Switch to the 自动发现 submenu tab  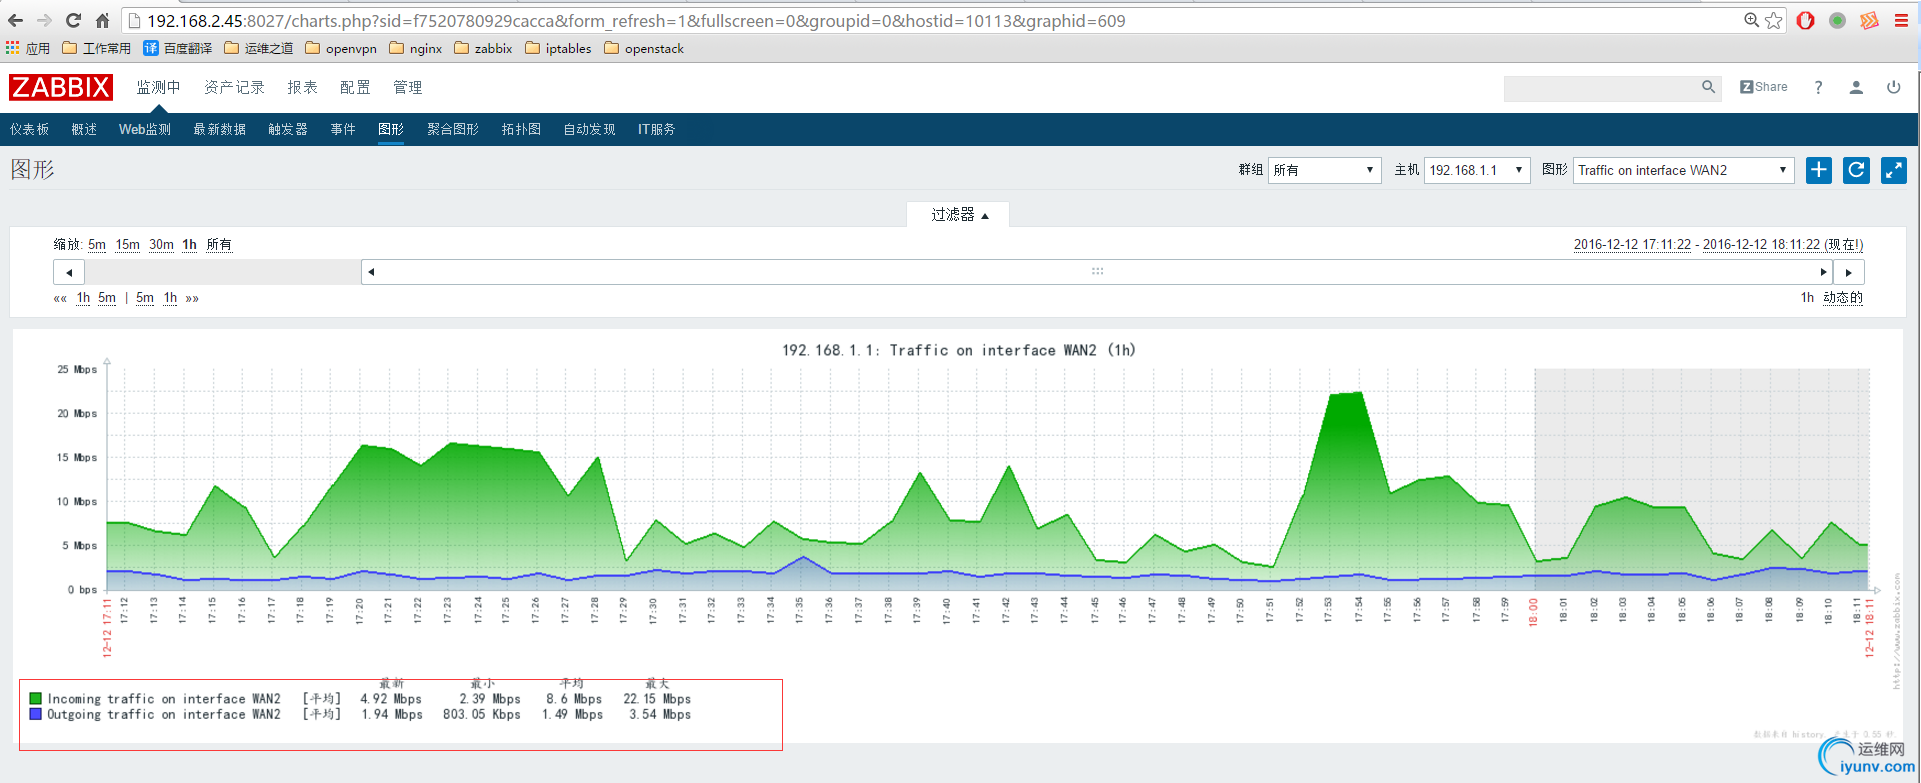coord(589,129)
